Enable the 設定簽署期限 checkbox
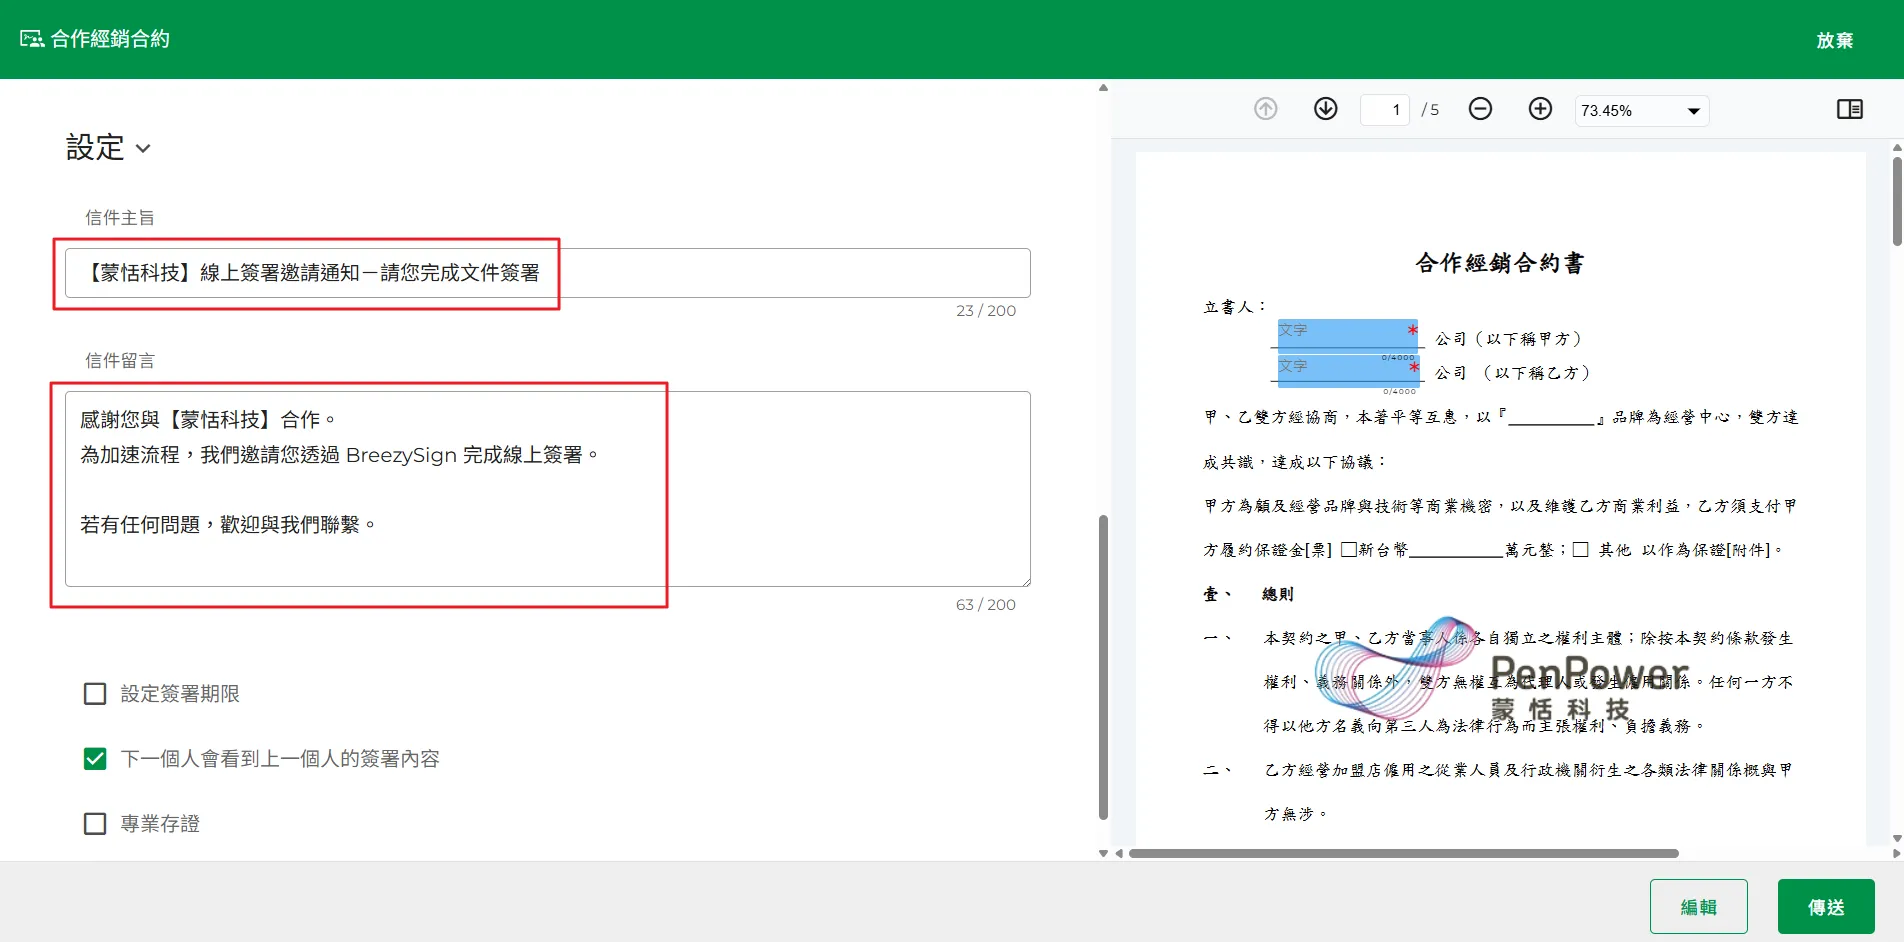 (95, 694)
